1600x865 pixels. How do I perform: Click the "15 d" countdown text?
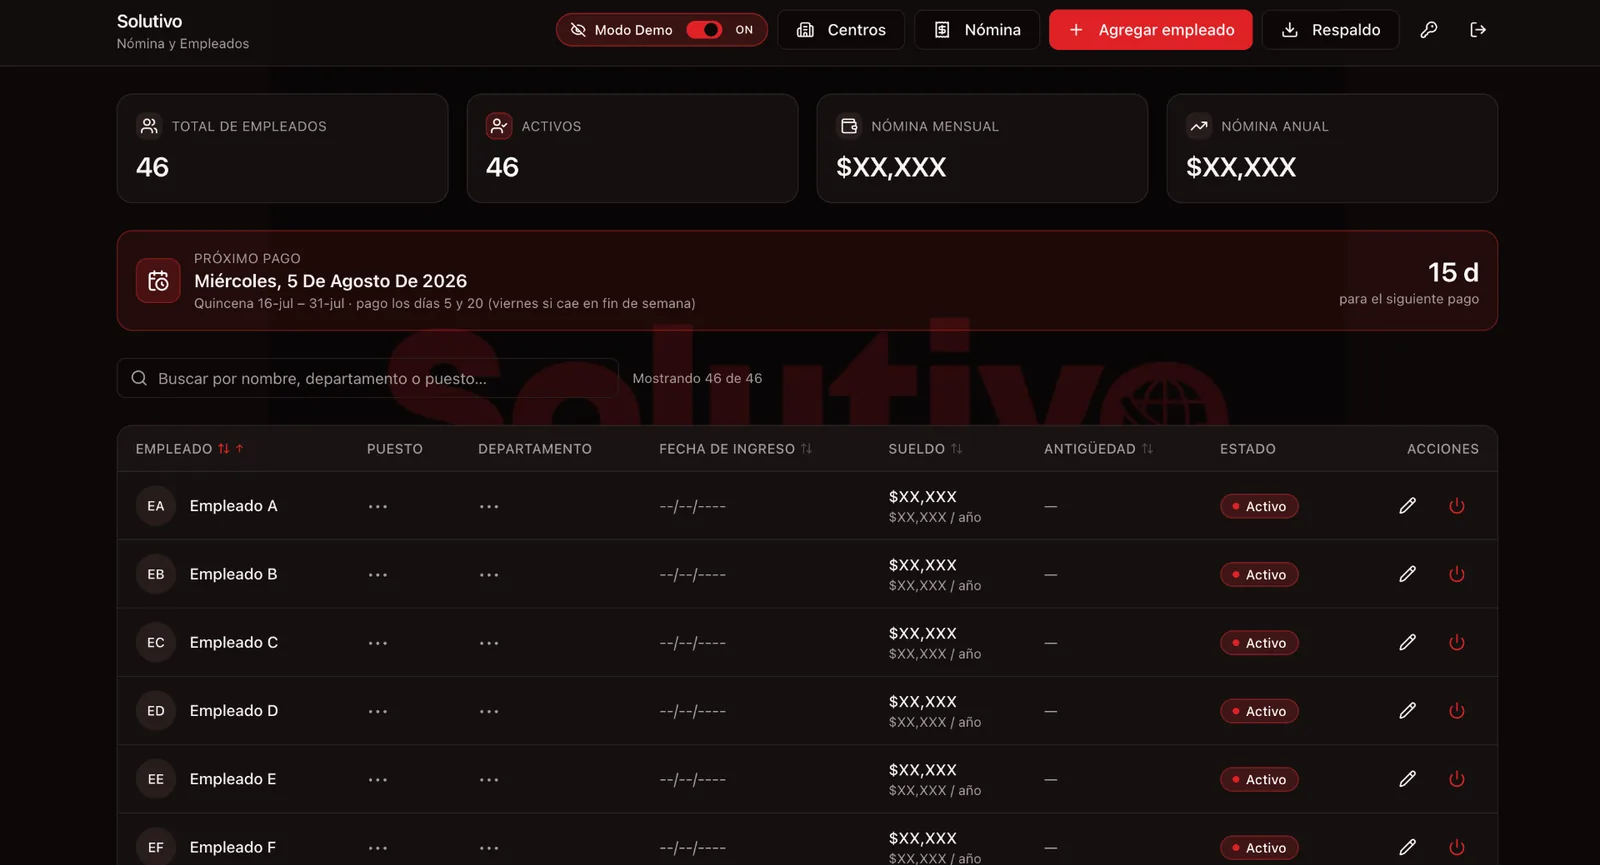pos(1453,272)
